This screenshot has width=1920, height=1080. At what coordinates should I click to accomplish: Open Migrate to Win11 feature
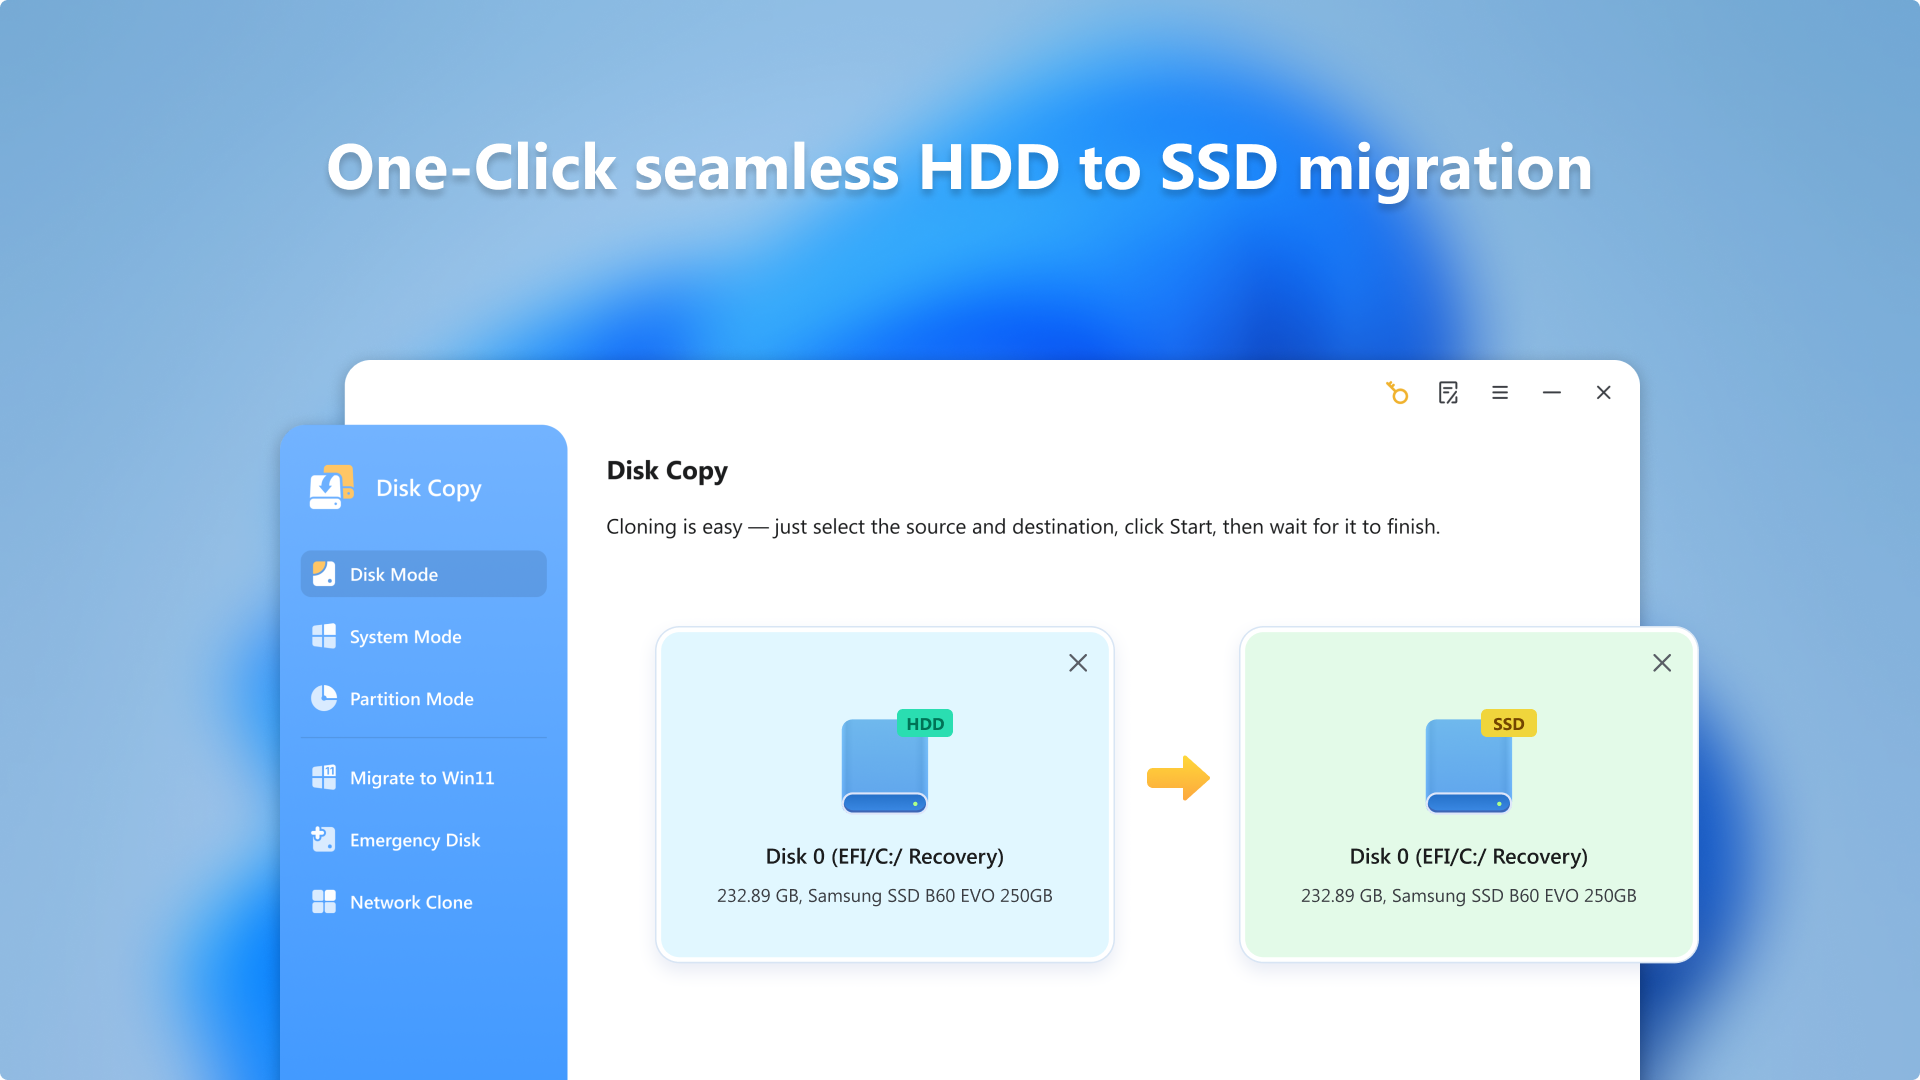(422, 777)
